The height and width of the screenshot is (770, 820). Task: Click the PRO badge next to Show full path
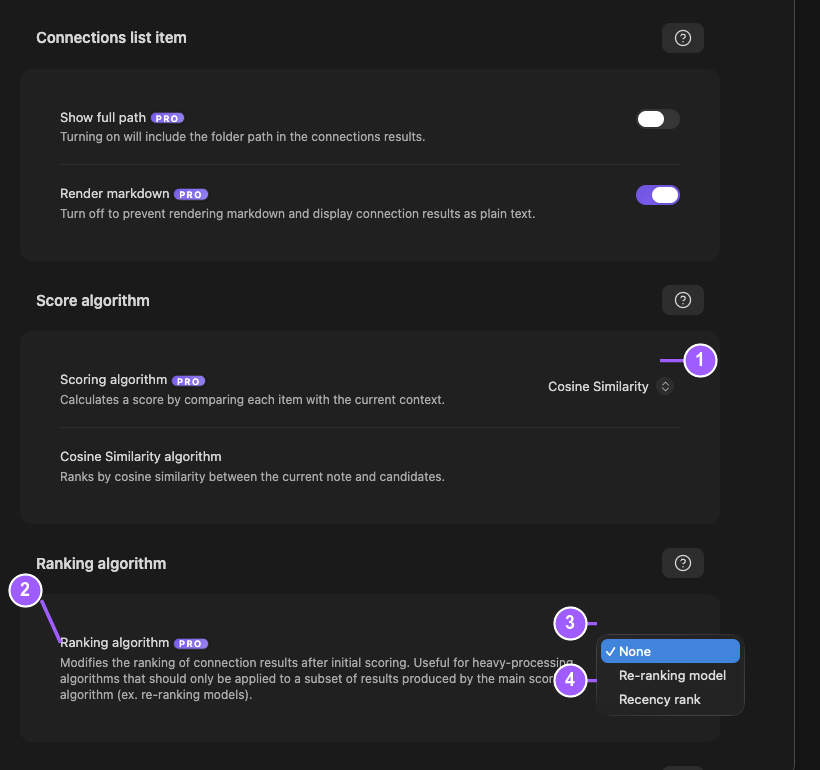click(167, 118)
